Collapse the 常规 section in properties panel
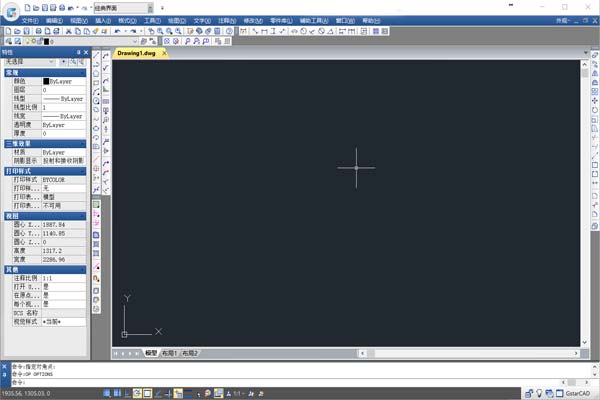The height and width of the screenshot is (400, 600). tap(85, 72)
